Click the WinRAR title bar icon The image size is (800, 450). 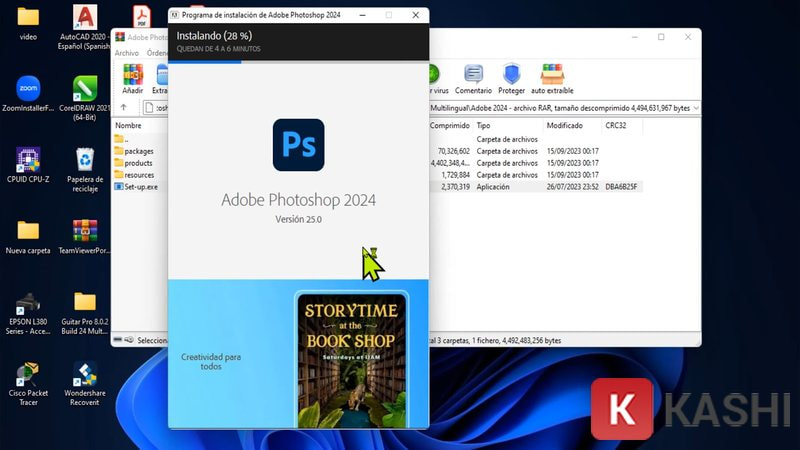click(x=120, y=37)
